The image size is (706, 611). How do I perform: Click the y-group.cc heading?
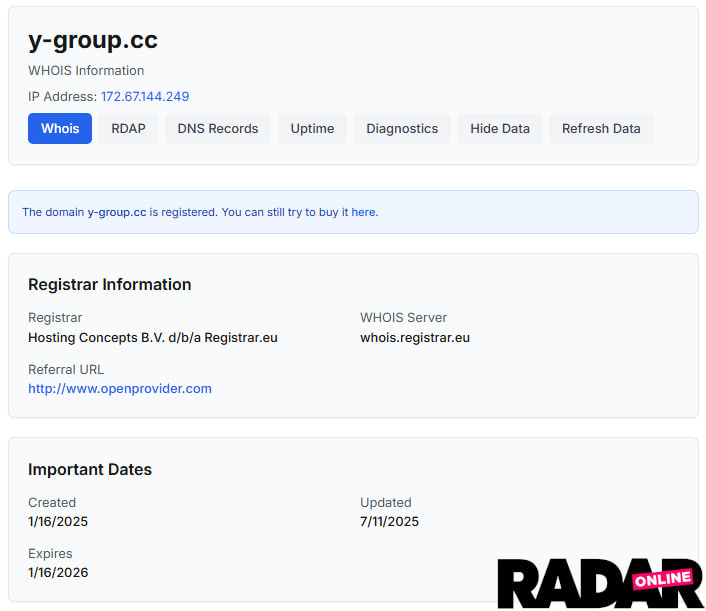[93, 41]
